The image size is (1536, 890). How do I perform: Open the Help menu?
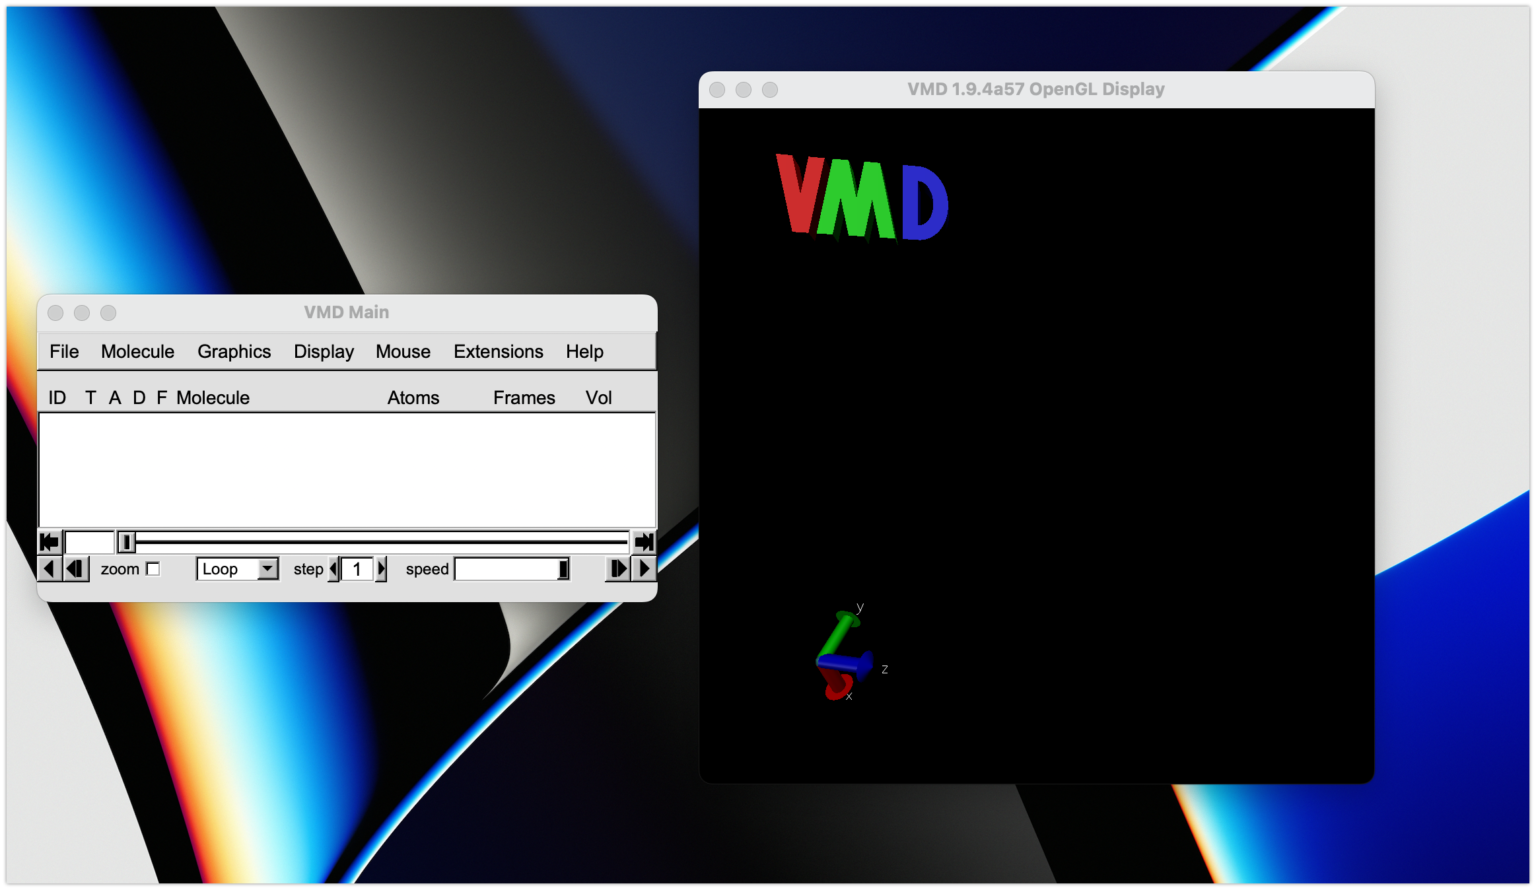[x=584, y=351]
